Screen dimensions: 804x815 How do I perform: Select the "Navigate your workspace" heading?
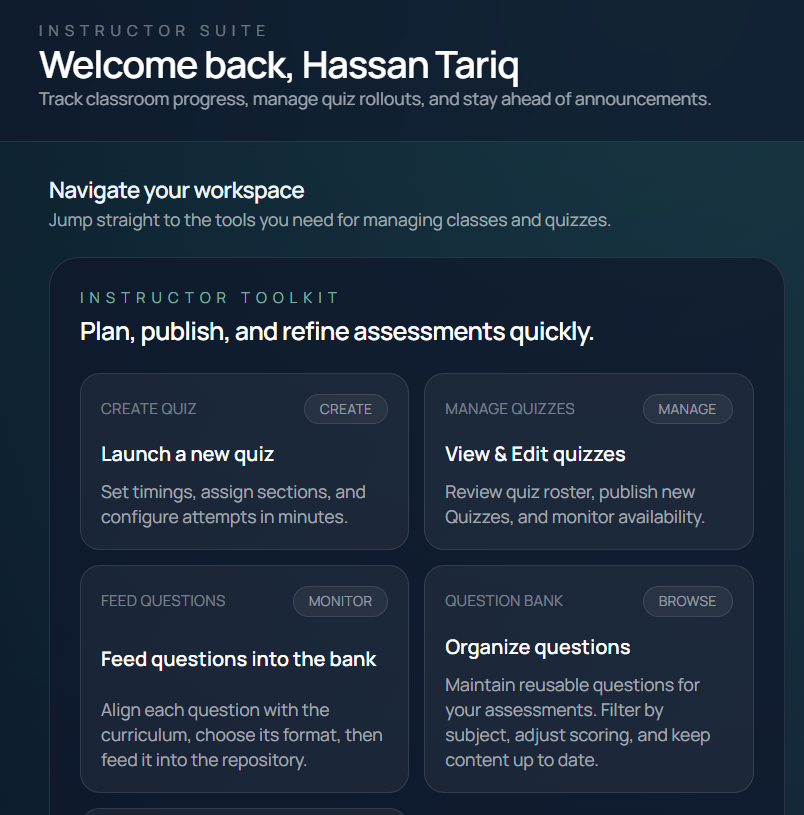(176, 190)
